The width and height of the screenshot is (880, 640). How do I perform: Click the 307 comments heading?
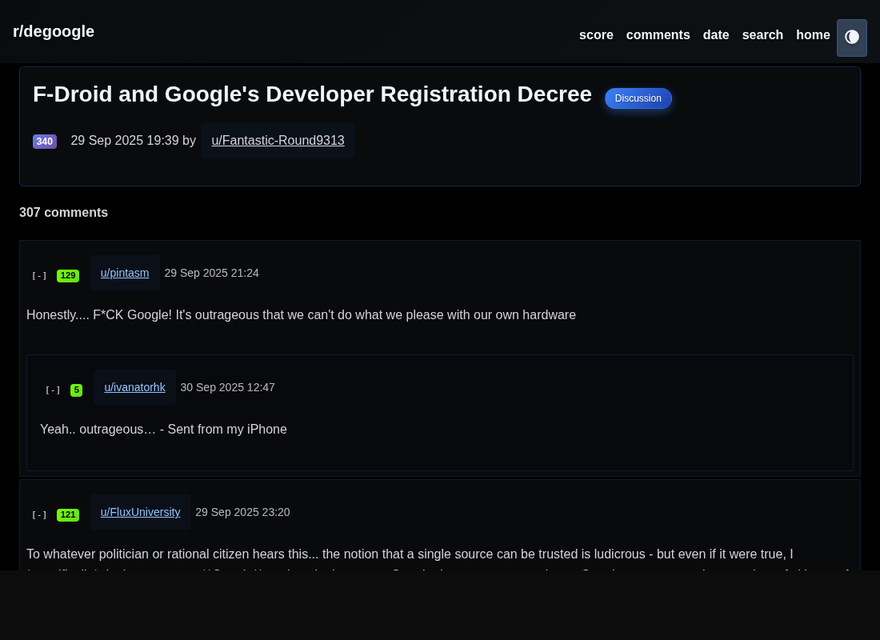click(63, 213)
